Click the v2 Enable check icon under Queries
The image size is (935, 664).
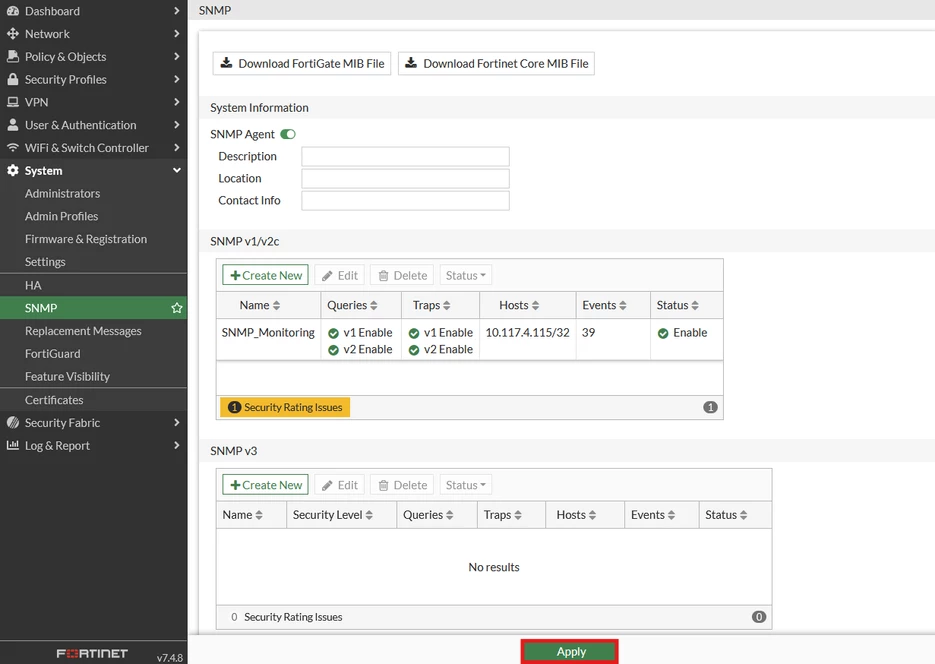pos(333,350)
